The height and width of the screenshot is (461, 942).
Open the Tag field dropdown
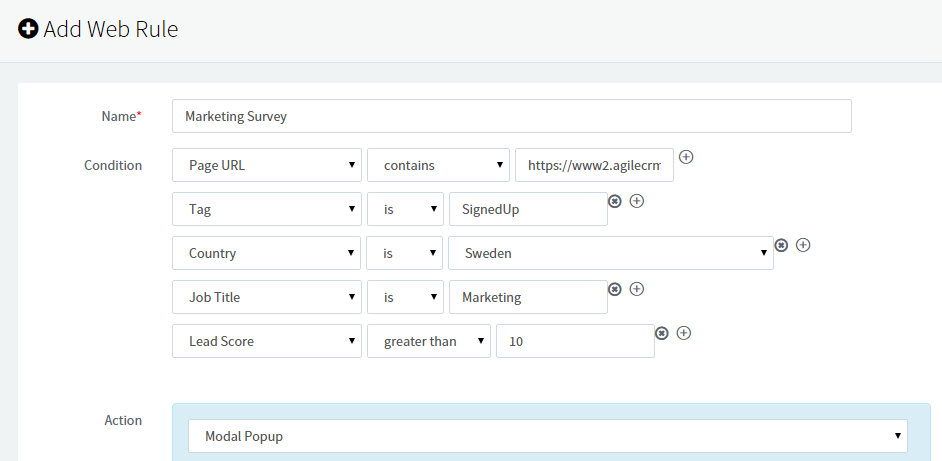pyautogui.click(x=267, y=209)
